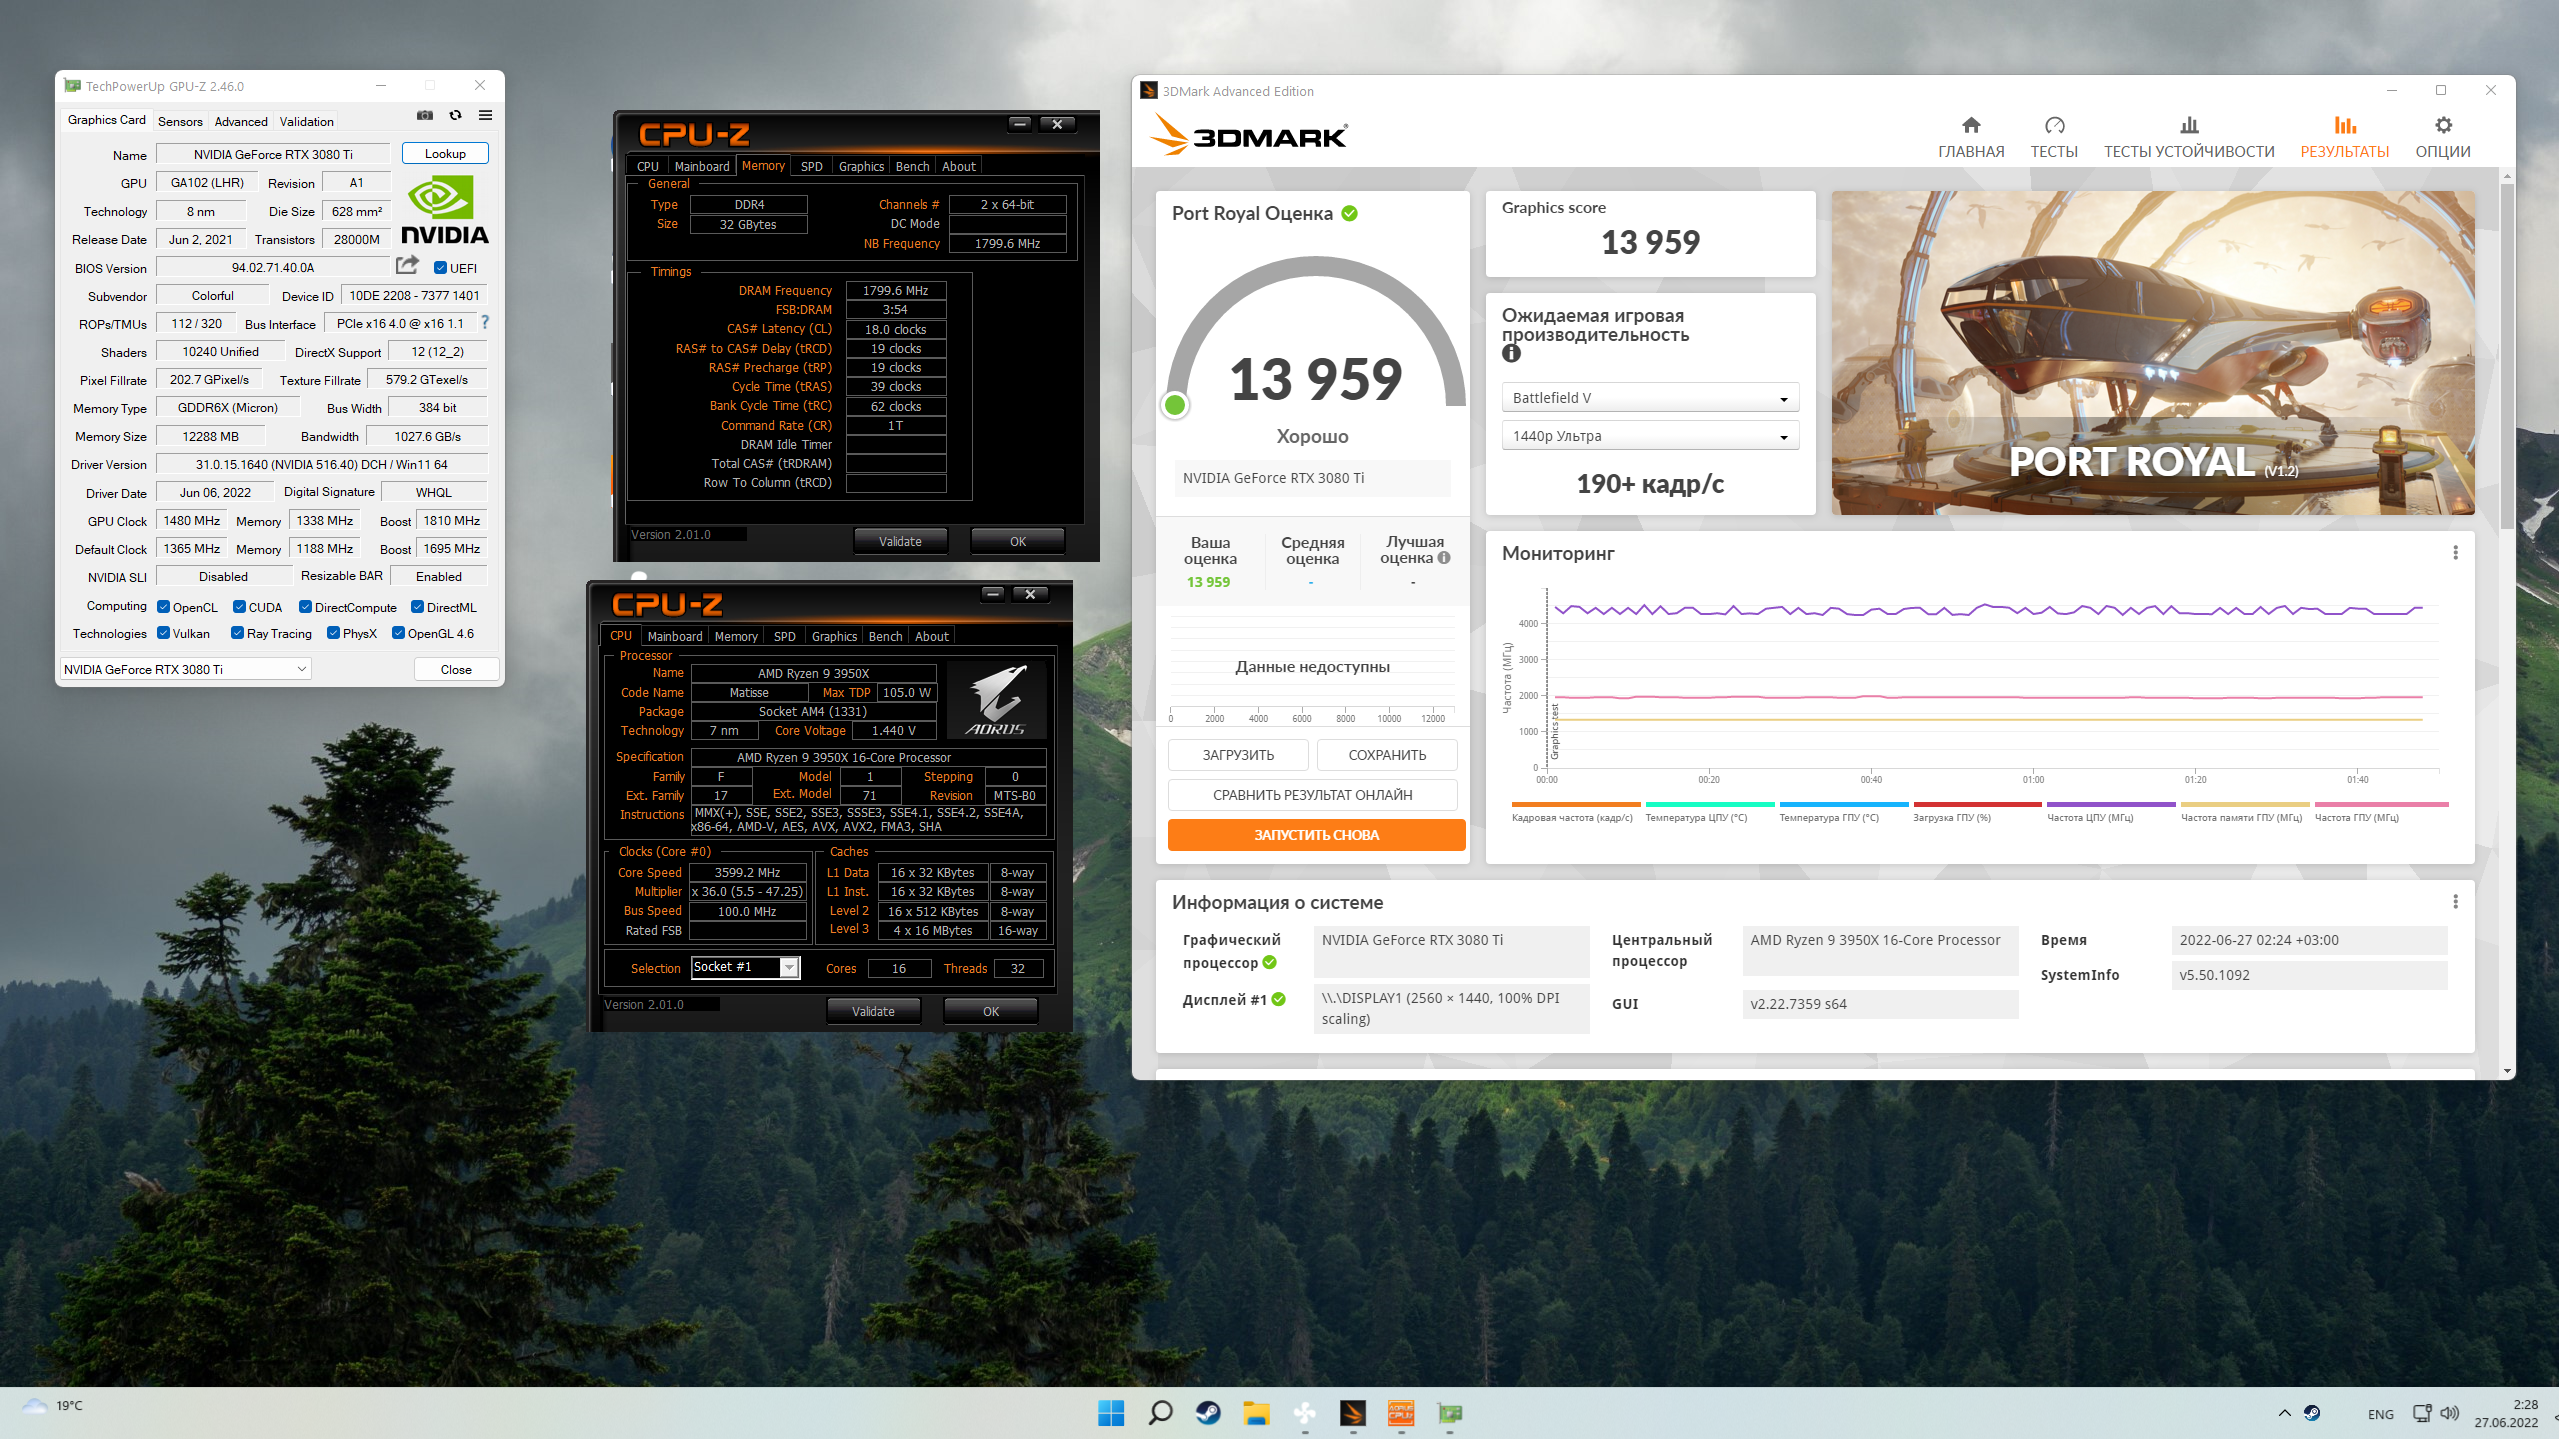Open Battlefield V game dropdown
Viewport: 2559px width, 1439px height.
(x=1650, y=398)
